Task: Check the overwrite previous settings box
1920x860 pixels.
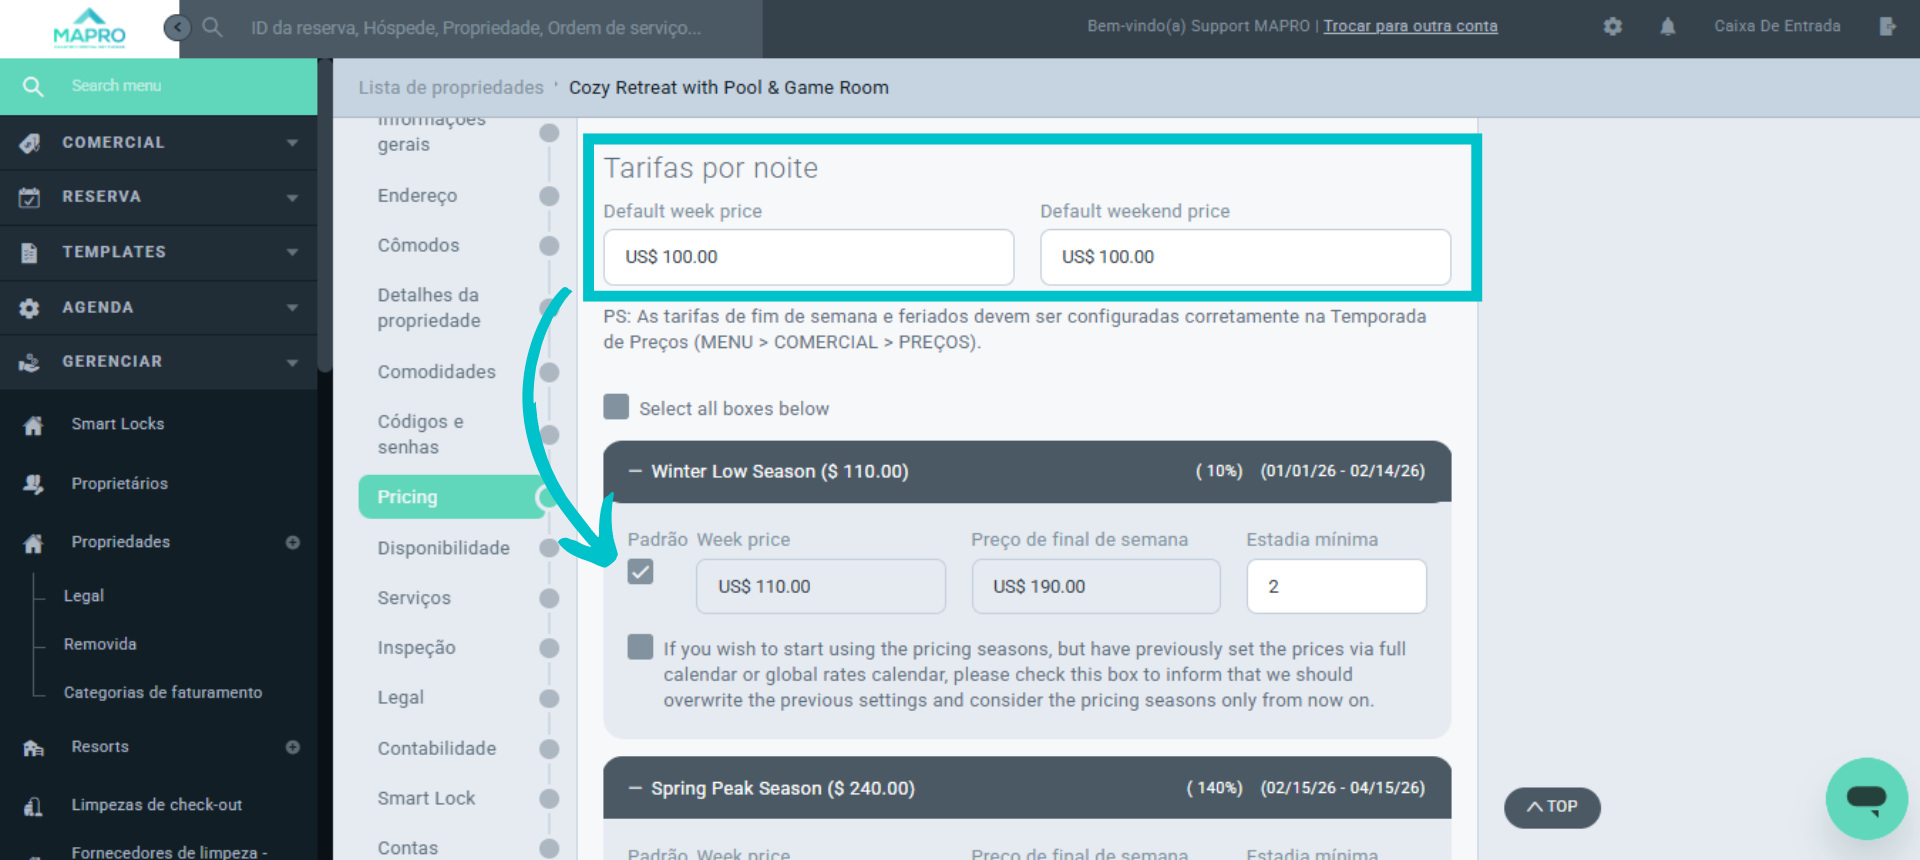Action: pyautogui.click(x=640, y=647)
